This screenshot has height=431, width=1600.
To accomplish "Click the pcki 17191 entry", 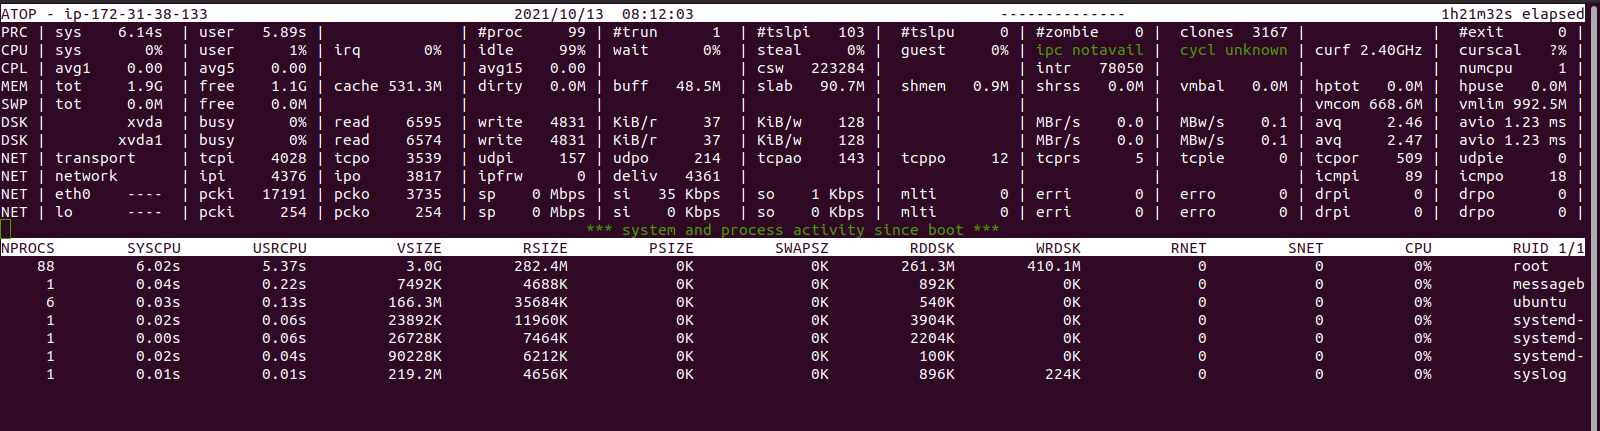I will 253,194.
